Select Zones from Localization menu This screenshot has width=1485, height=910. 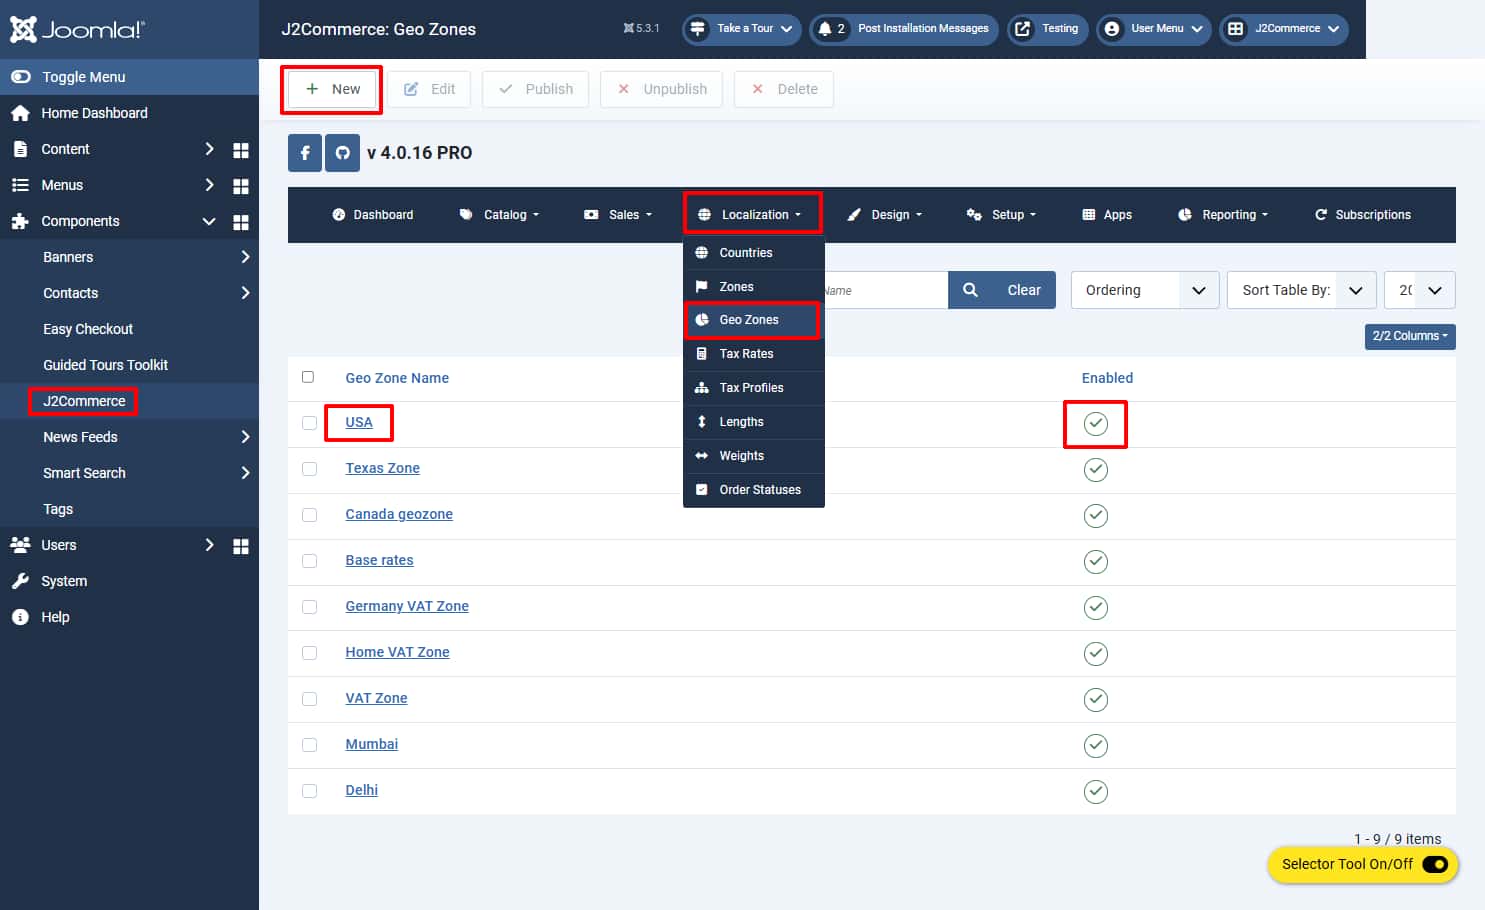(754, 287)
